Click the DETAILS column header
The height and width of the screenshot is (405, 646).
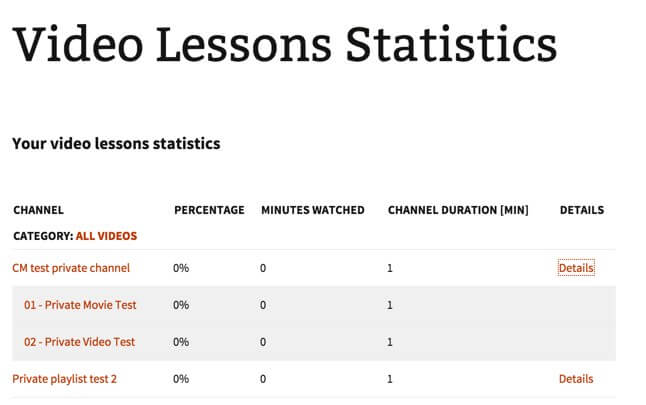582,210
